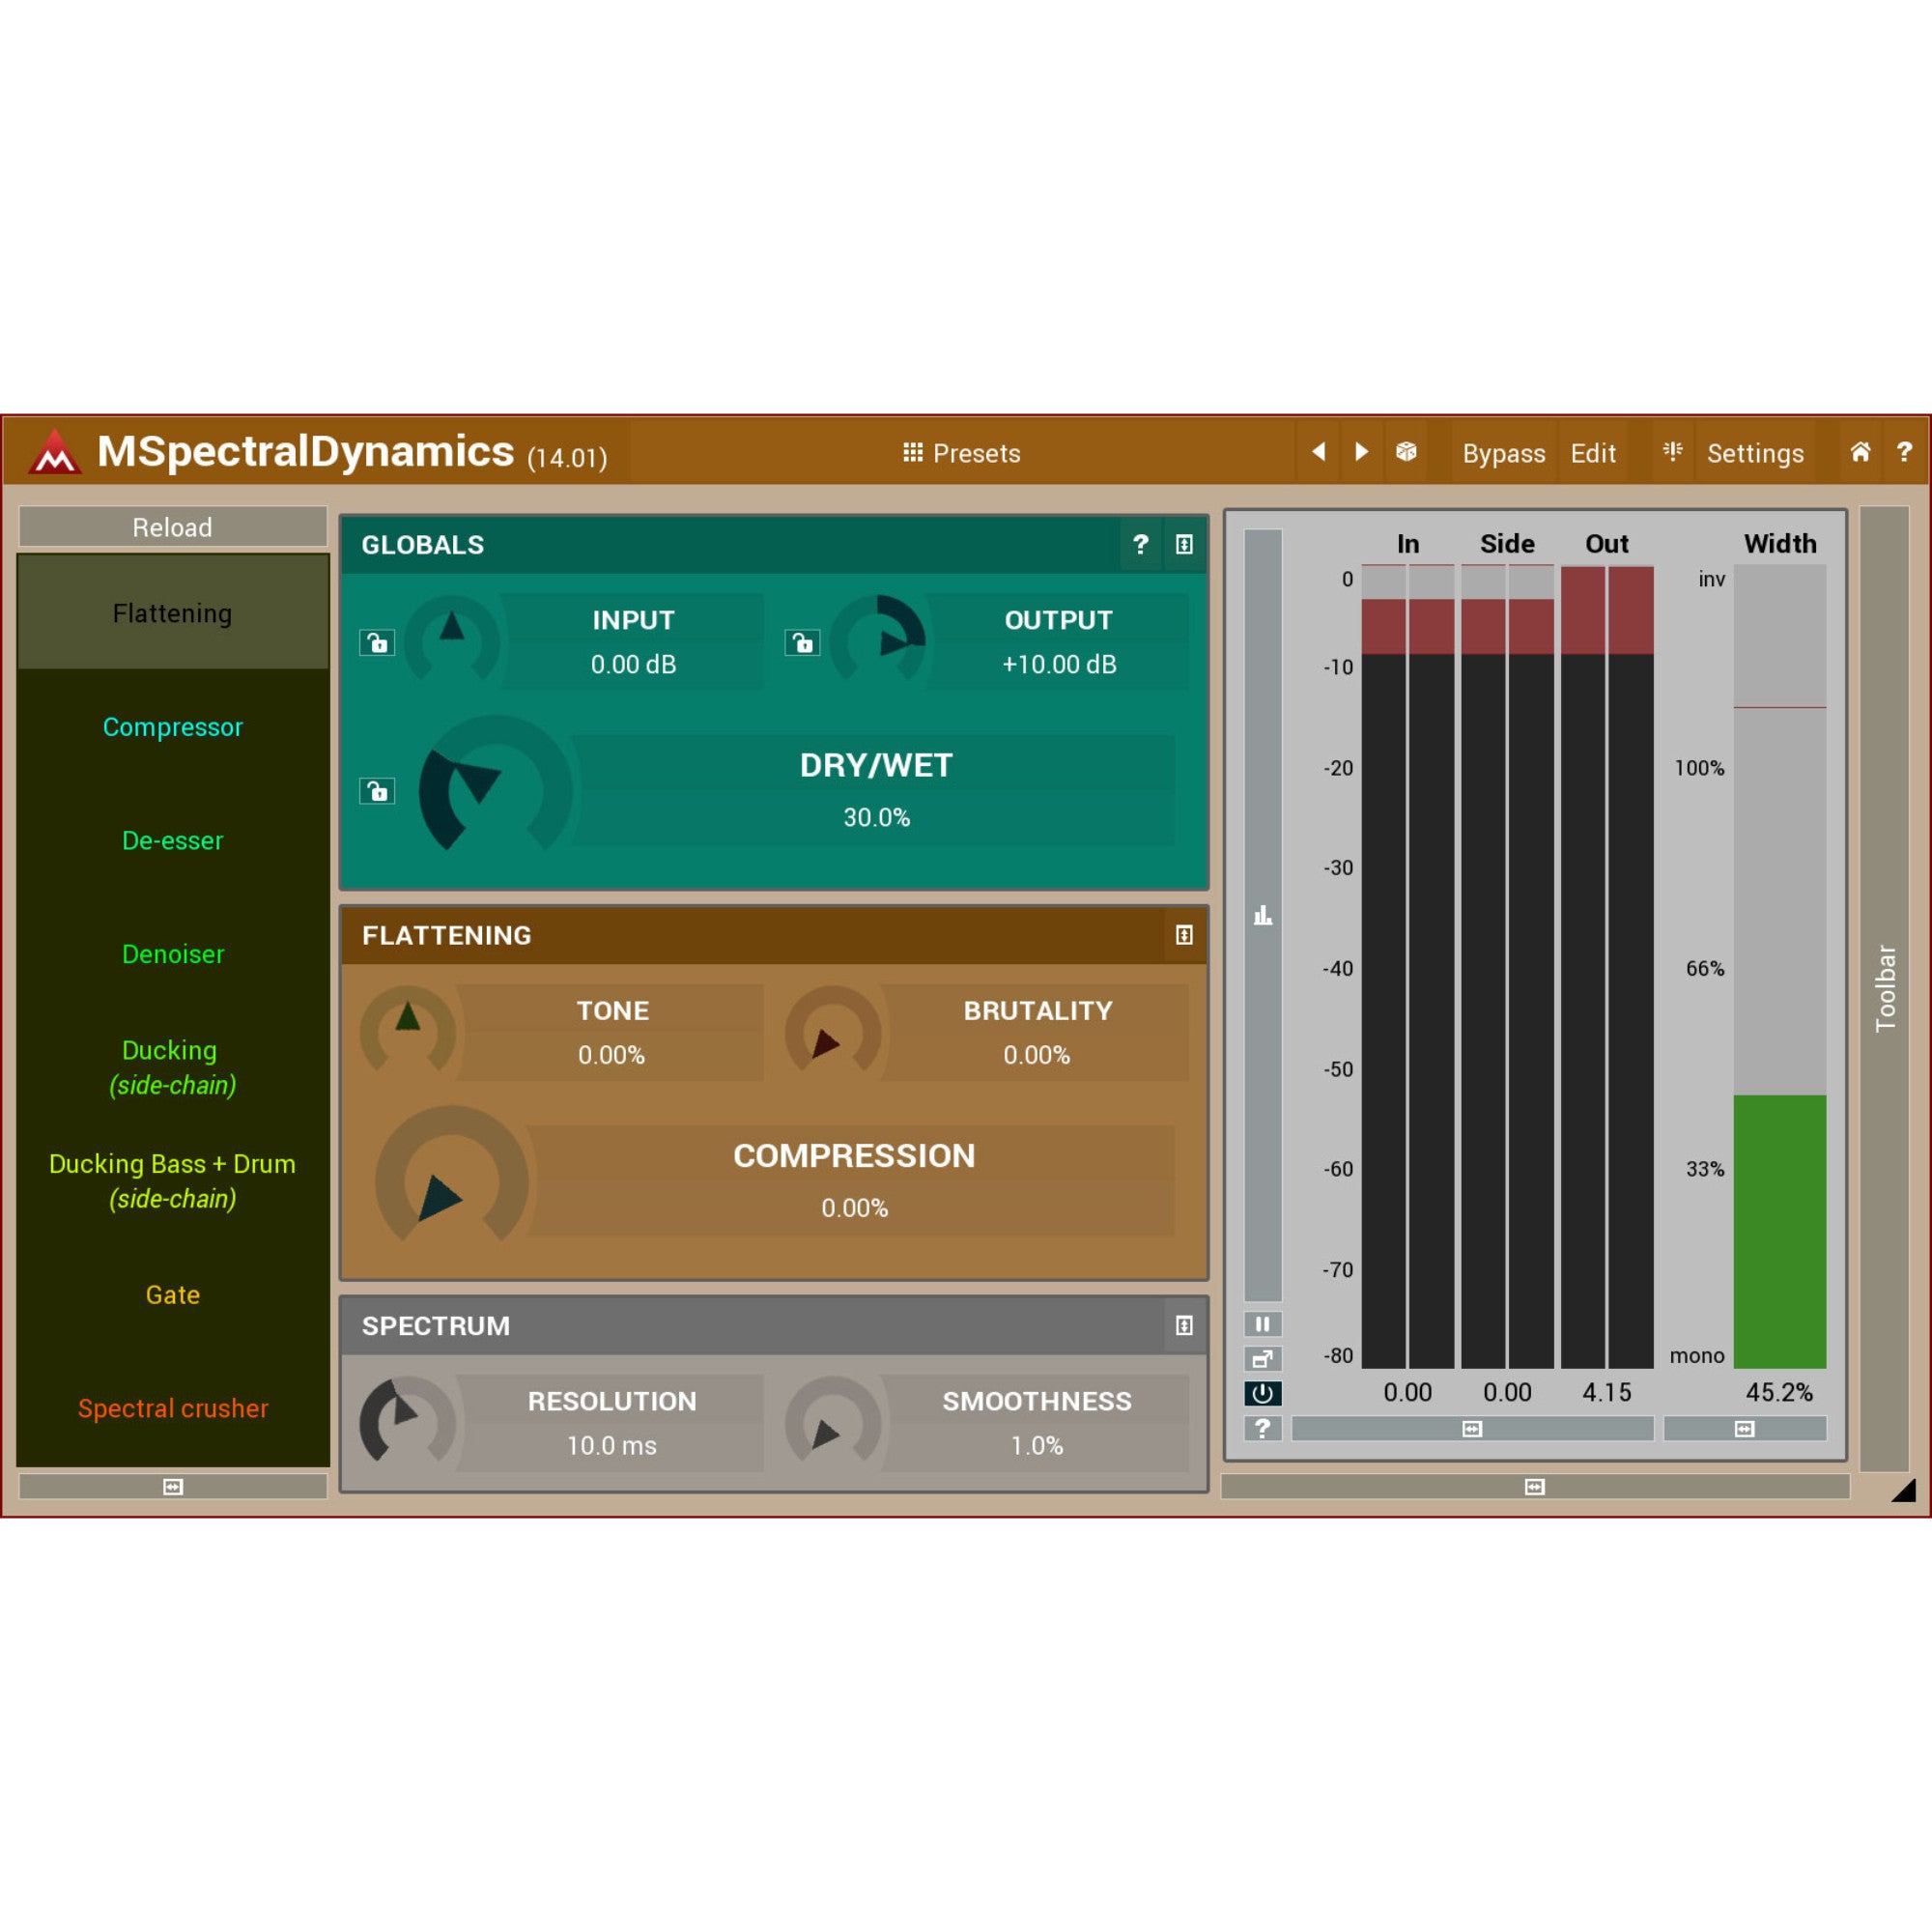The image size is (1932, 1932).
Task: Select the Denoiser device
Action: click(x=173, y=954)
